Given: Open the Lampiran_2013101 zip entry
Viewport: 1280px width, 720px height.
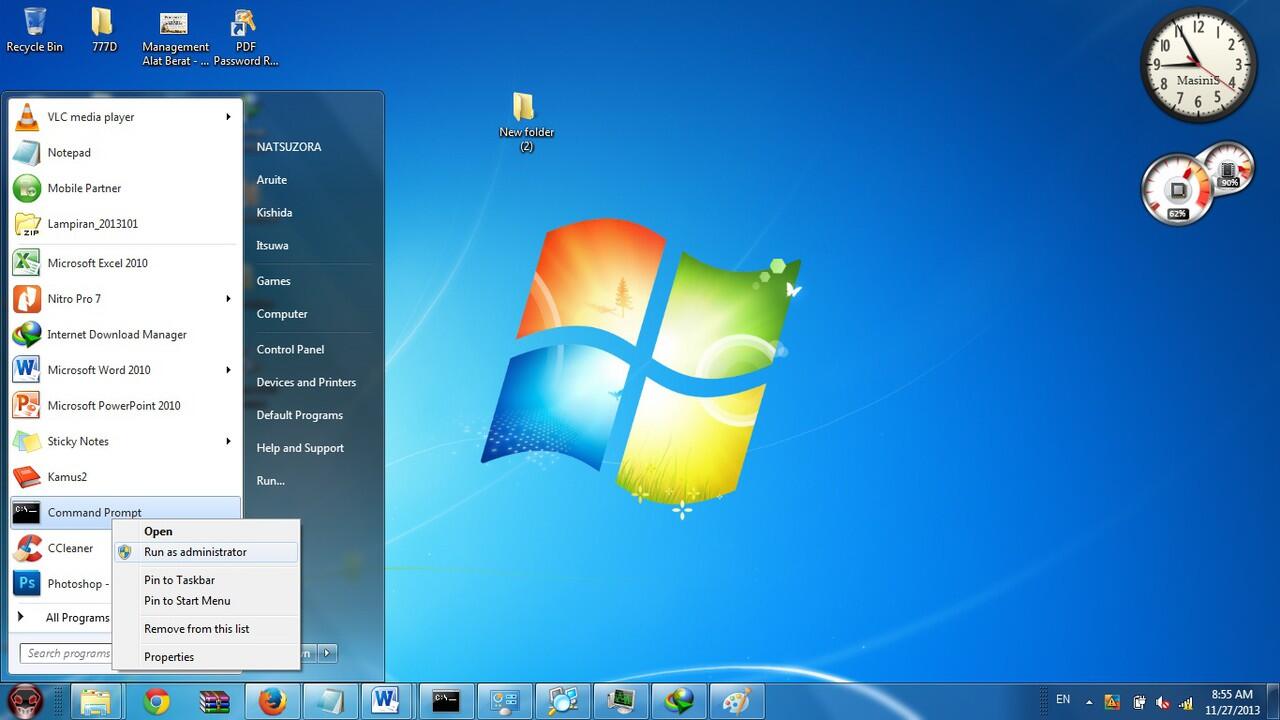Looking at the screenshot, I should point(125,224).
